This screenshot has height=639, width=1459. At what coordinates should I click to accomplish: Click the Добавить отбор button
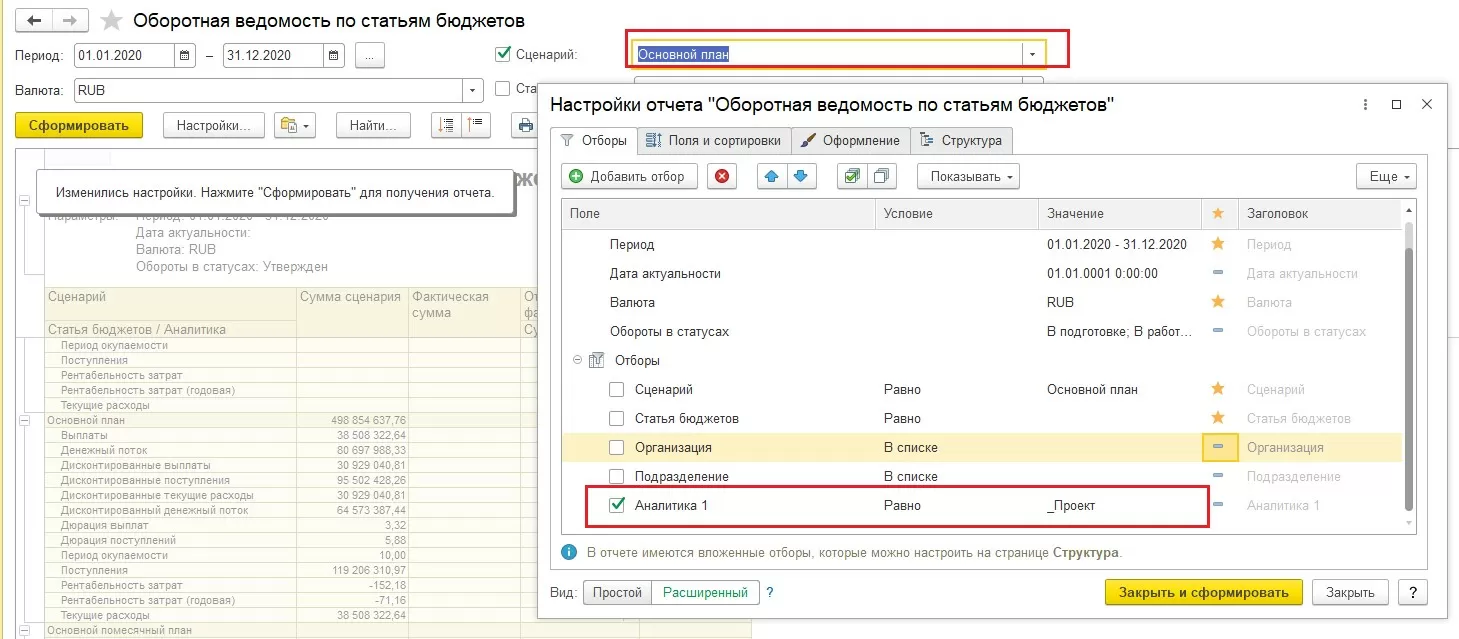point(629,176)
